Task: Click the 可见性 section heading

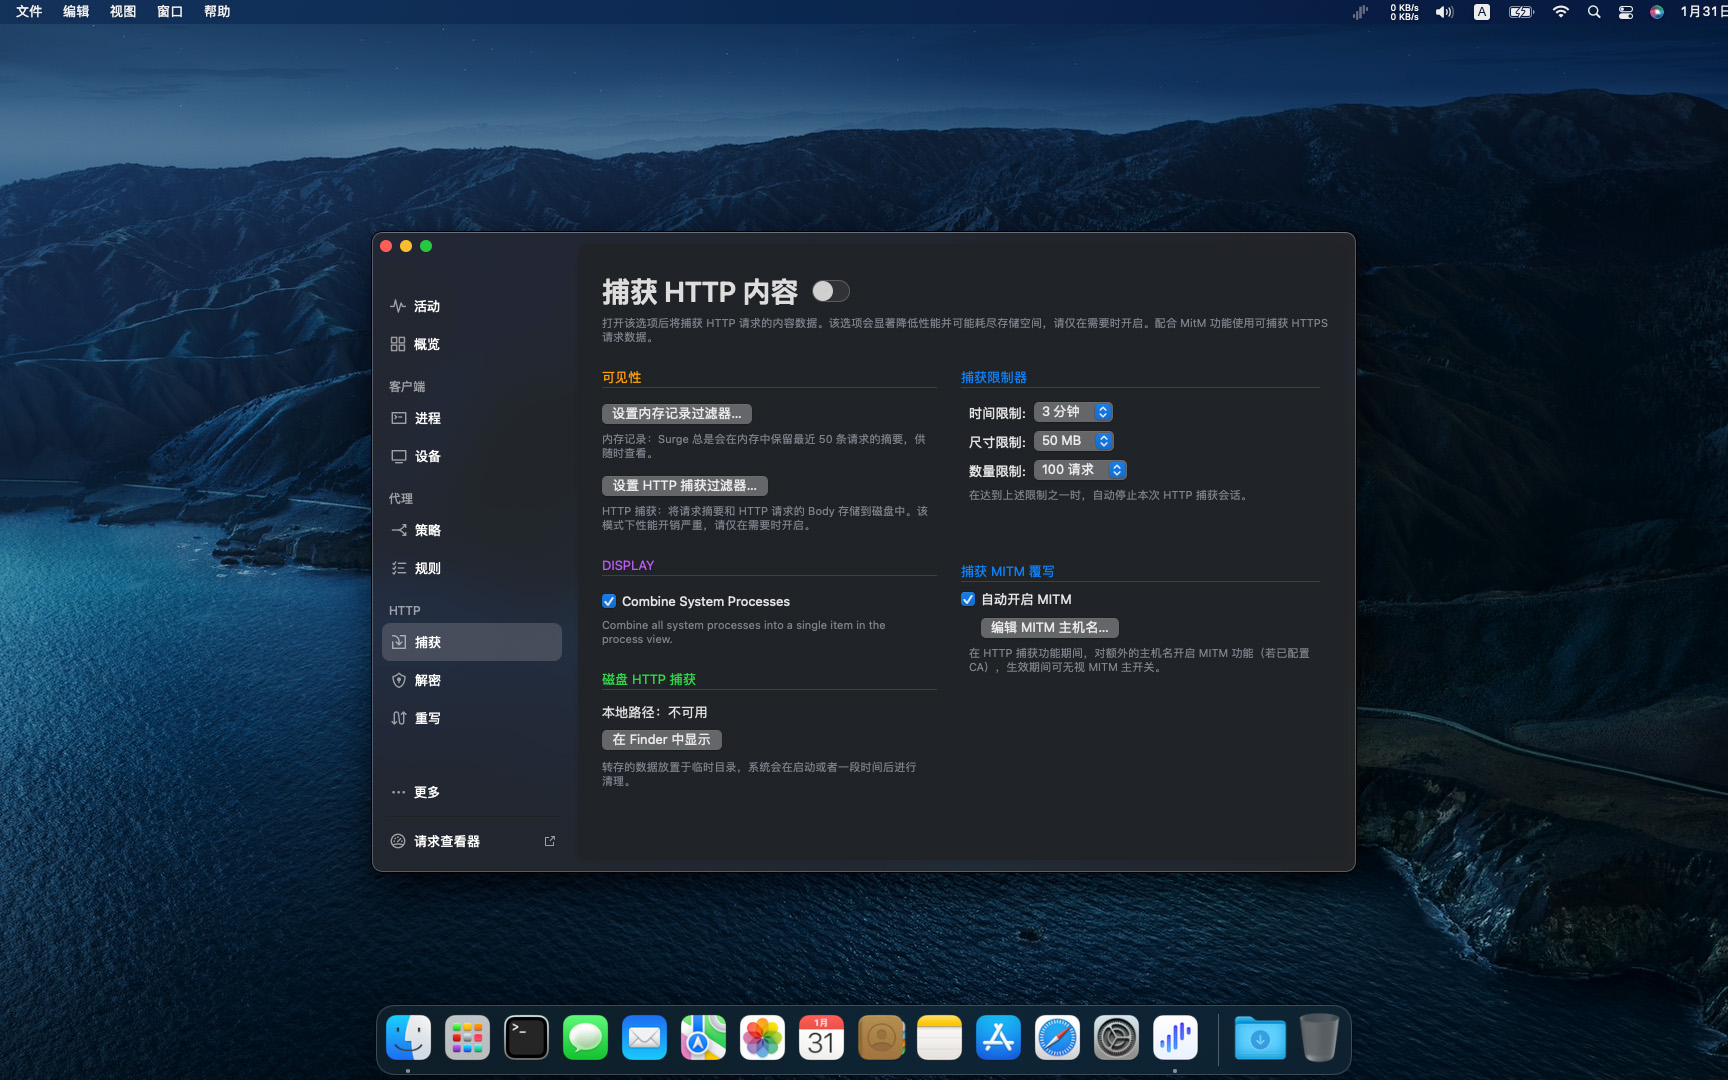Action: 622,377
